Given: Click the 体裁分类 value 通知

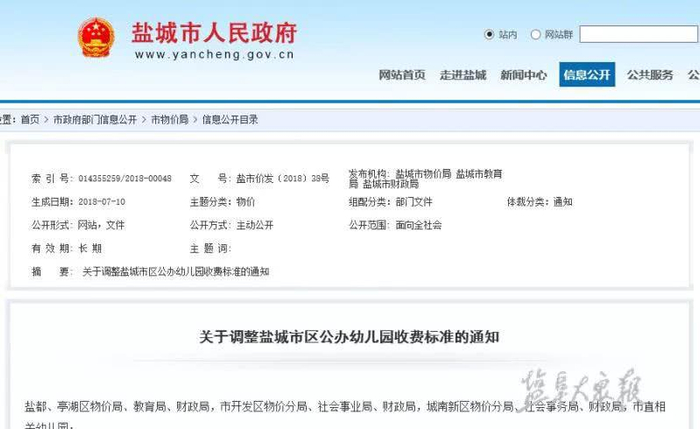Looking at the screenshot, I should coord(563,202).
